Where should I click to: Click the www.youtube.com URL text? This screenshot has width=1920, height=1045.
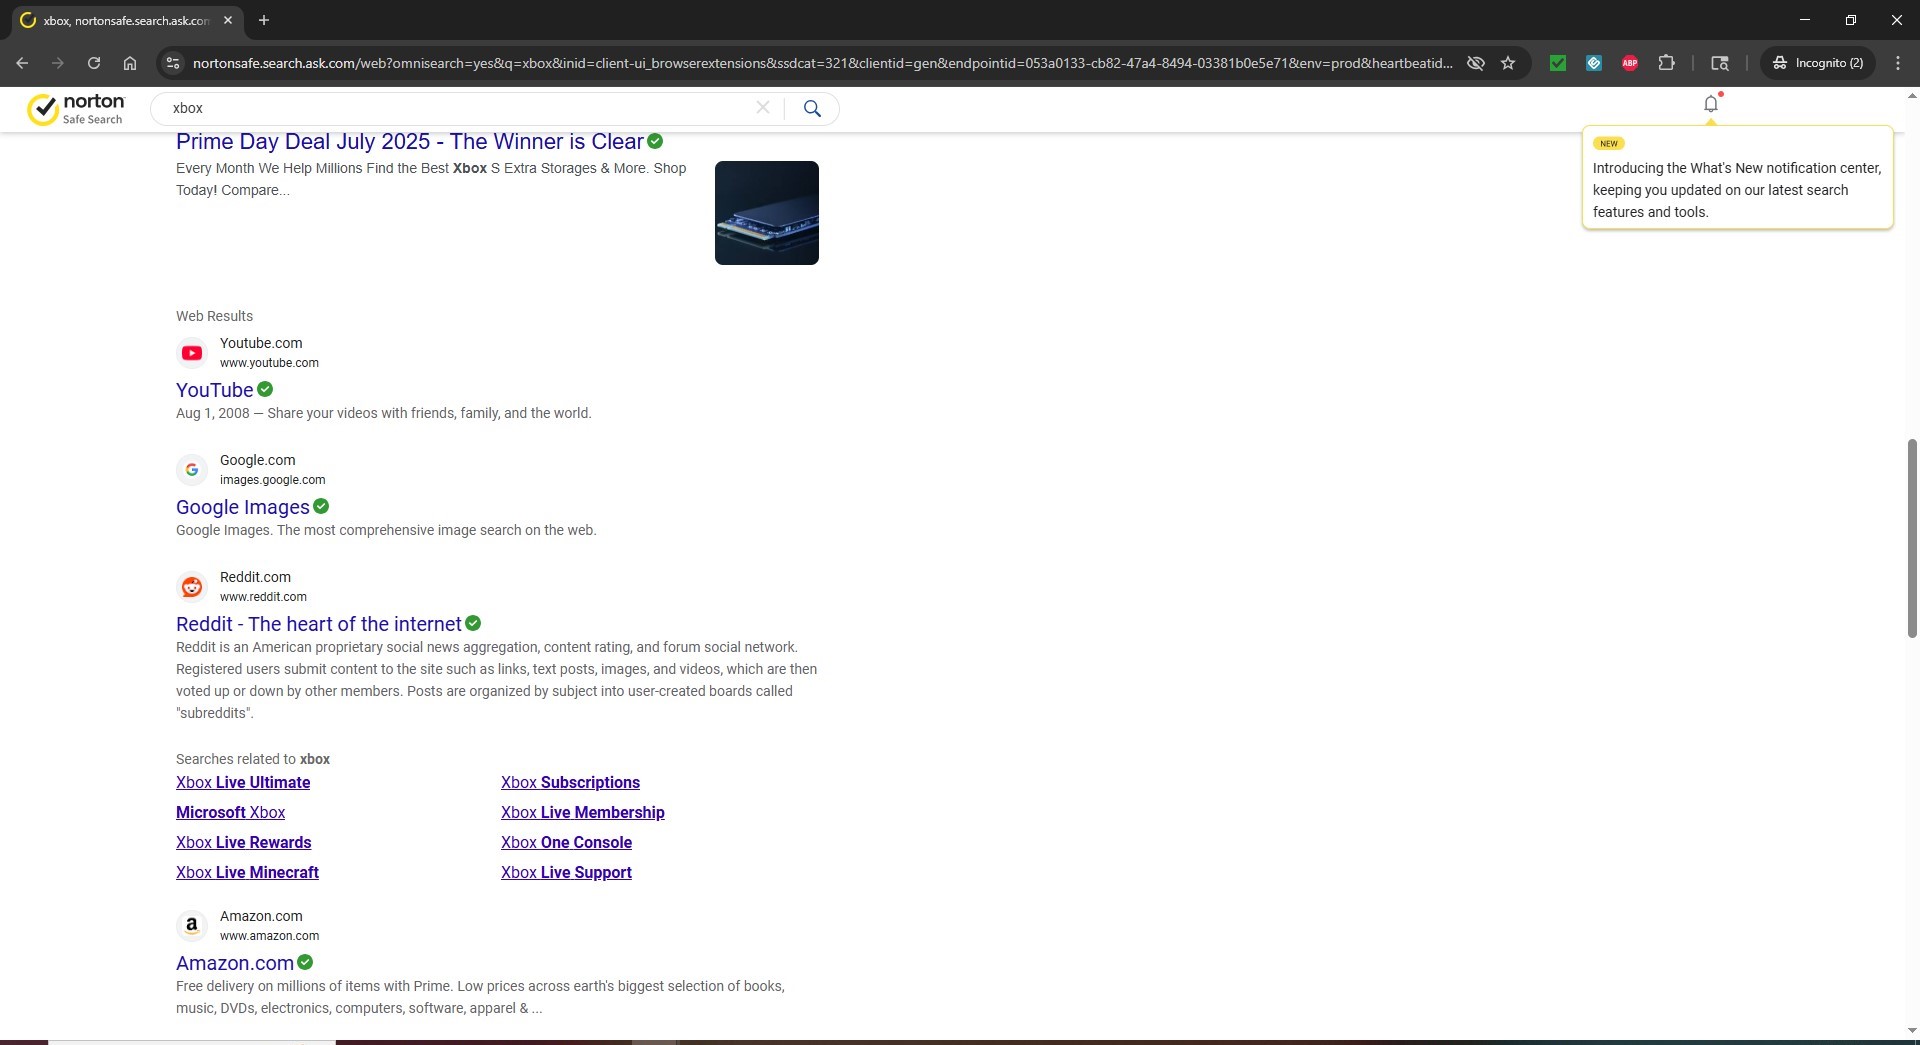point(269,363)
